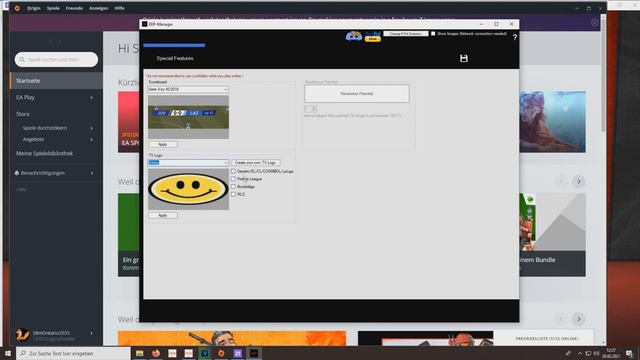
Task: Open the Windows notification center icon
Action: point(629,353)
